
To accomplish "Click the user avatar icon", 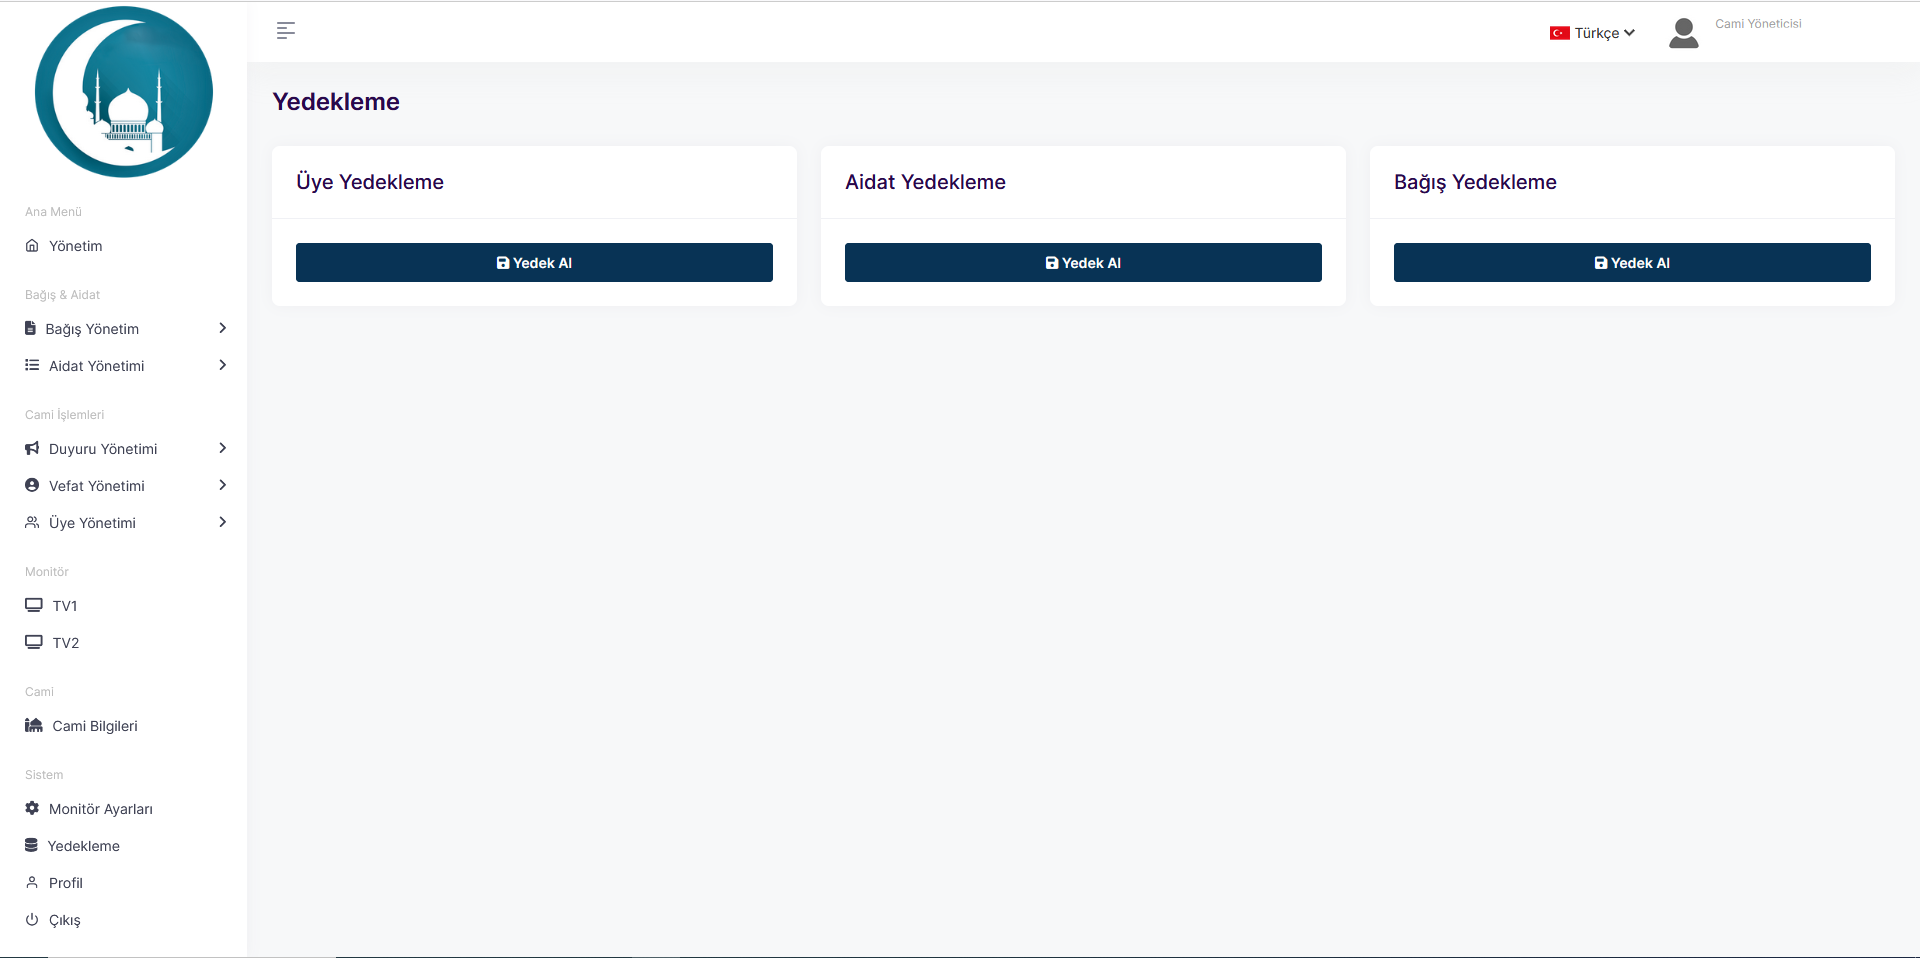I will click(1683, 33).
